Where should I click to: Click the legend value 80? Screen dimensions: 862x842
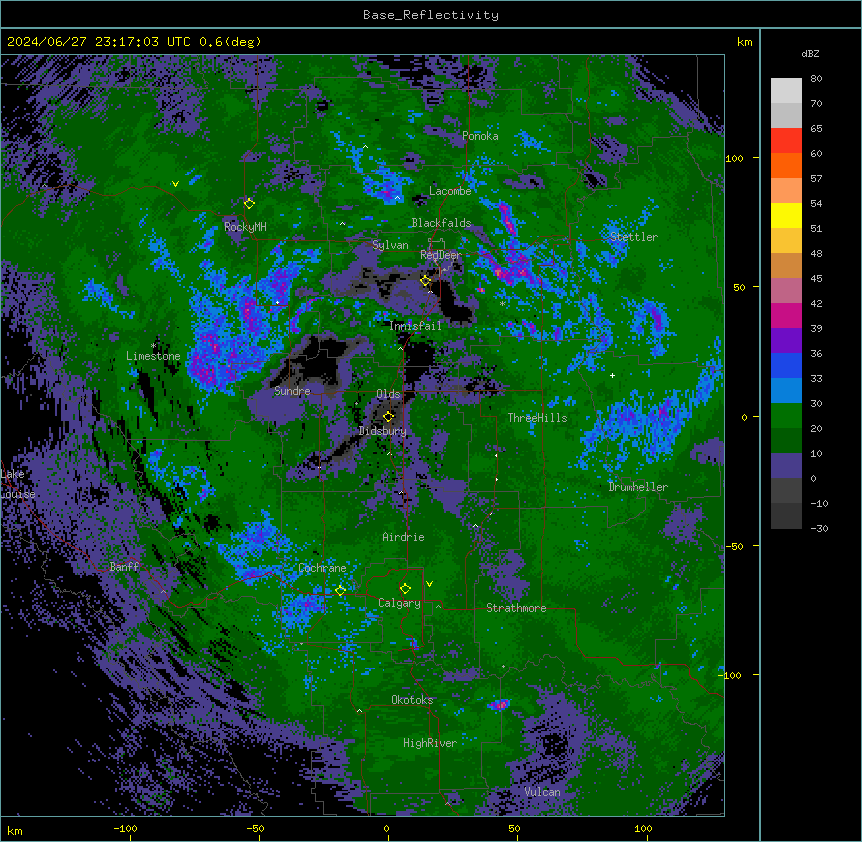point(816,79)
